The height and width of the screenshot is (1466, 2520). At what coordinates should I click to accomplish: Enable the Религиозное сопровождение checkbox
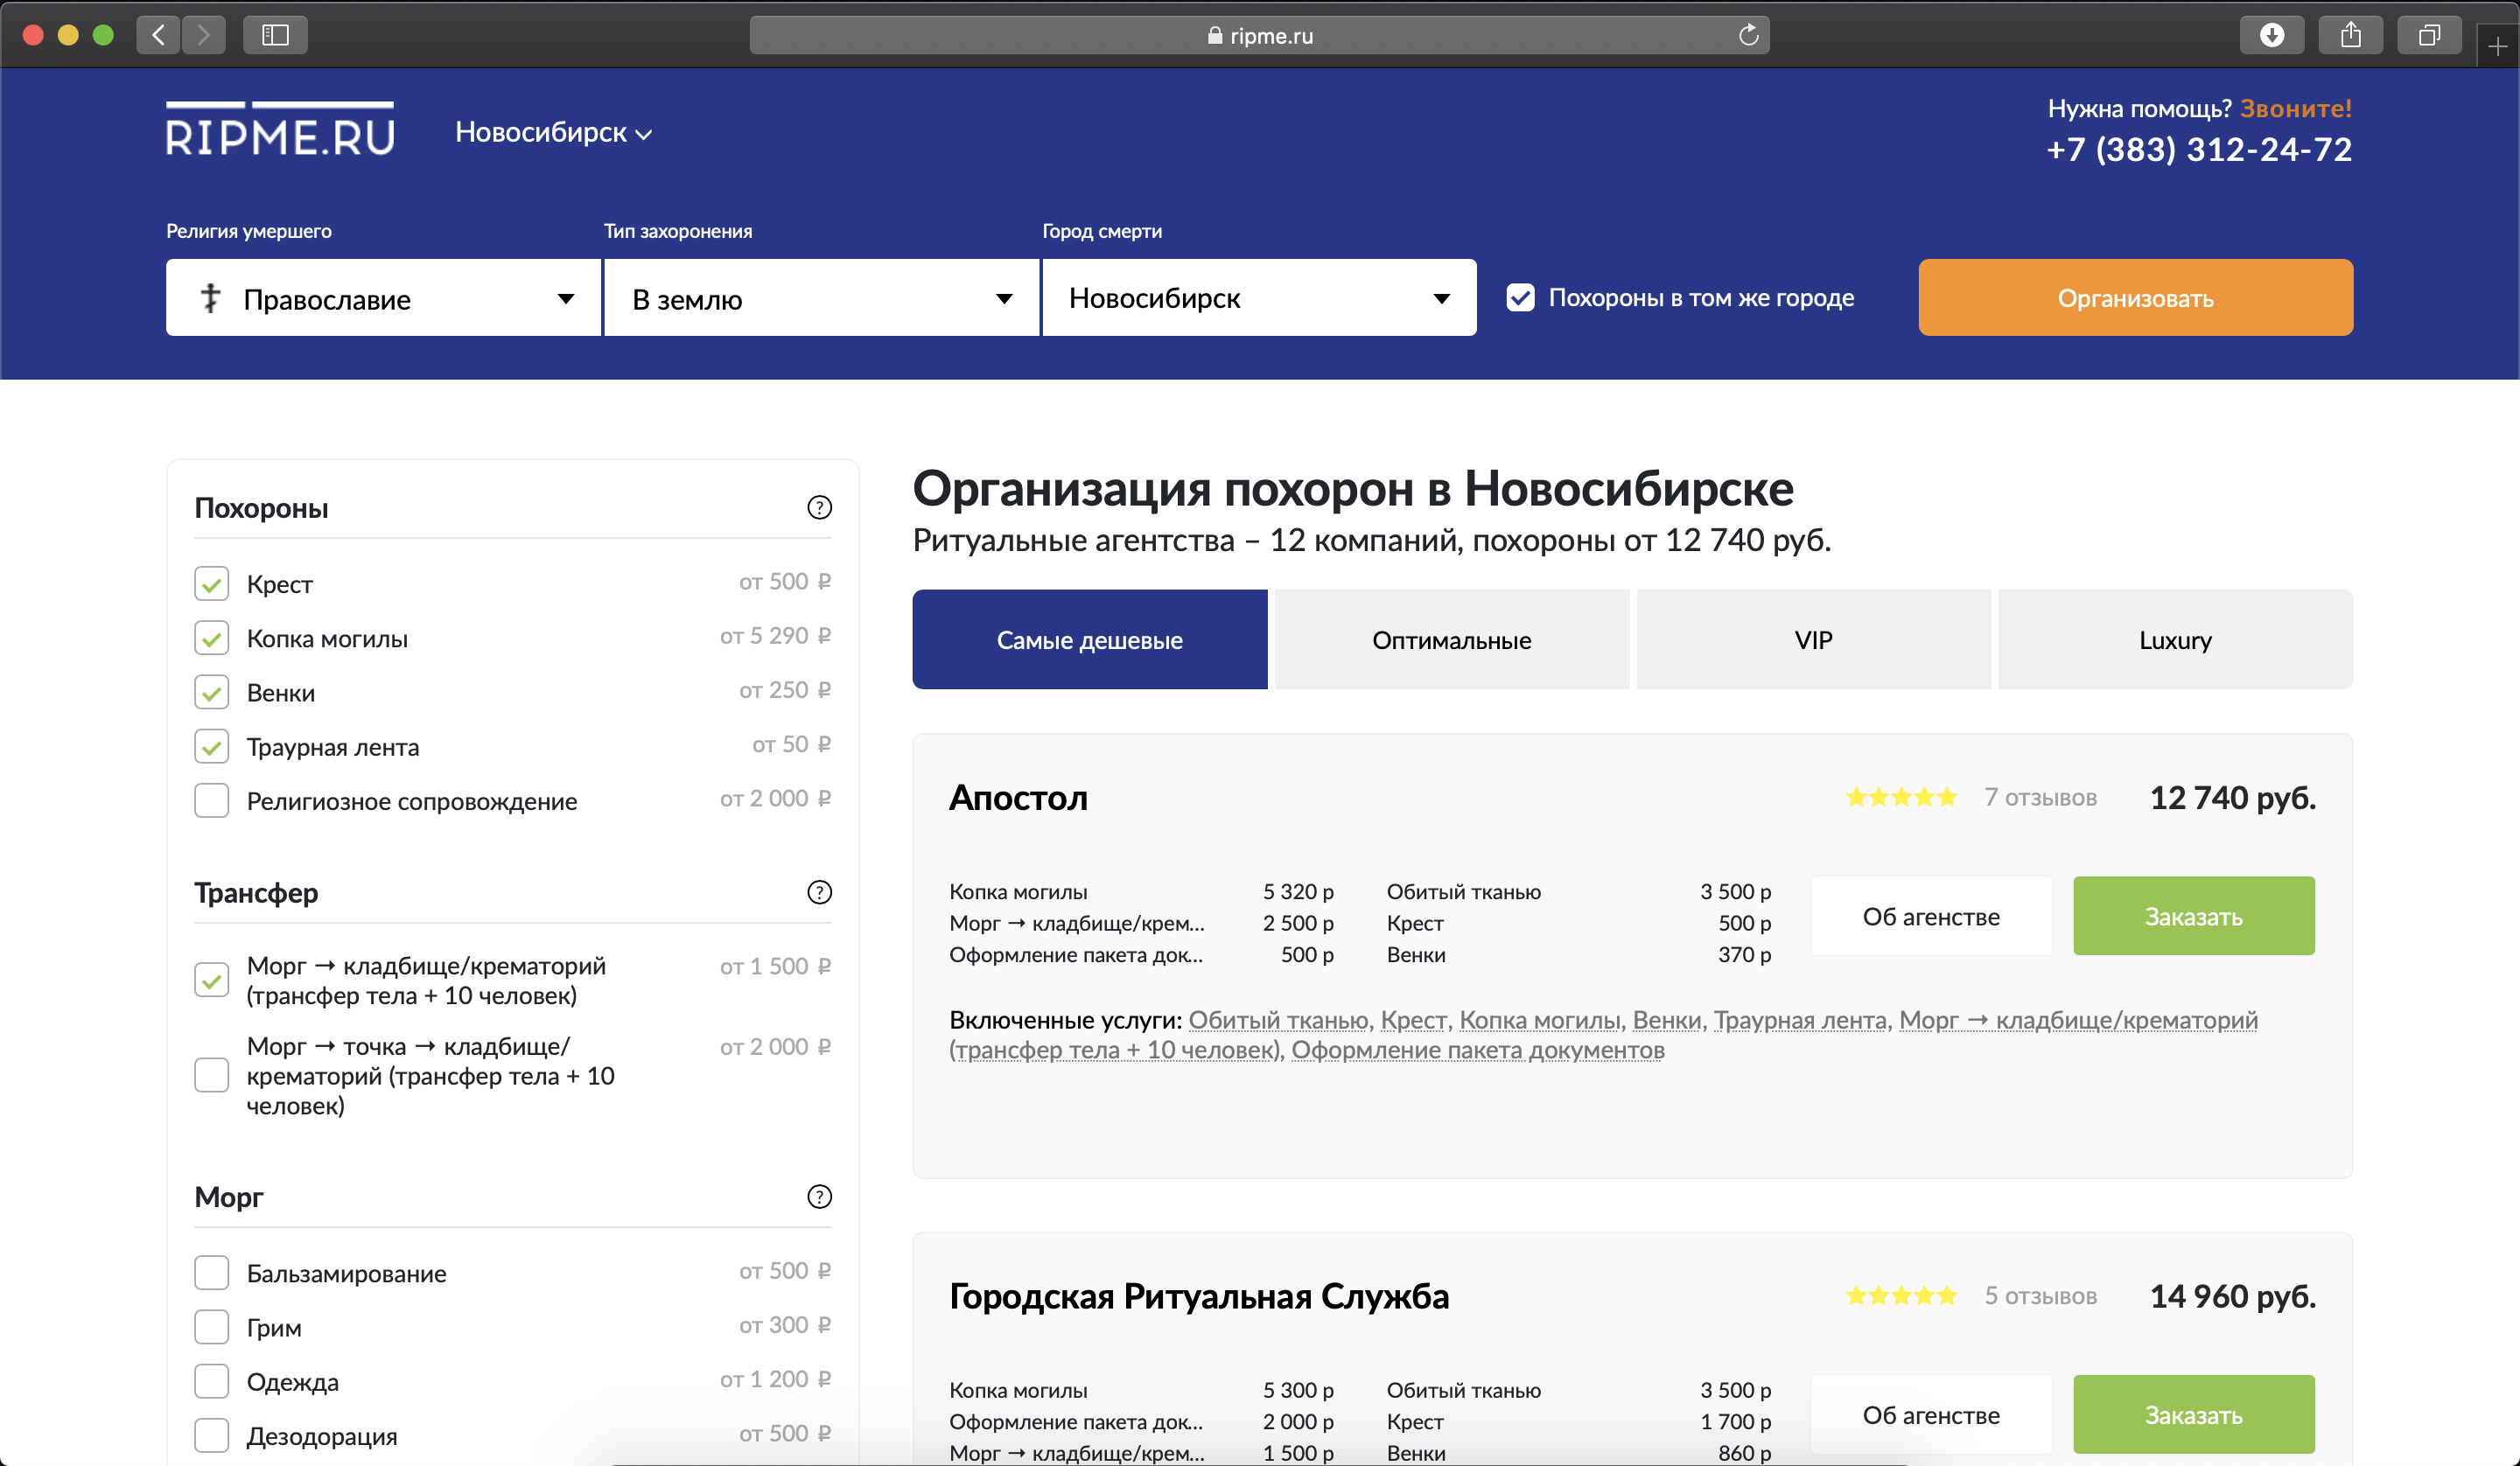[211, 801]
